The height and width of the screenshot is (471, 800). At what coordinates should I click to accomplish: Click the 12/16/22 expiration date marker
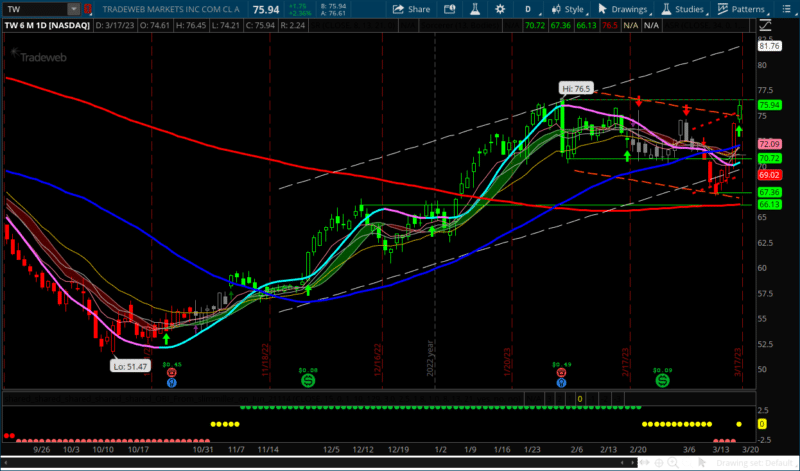[378, 360]
